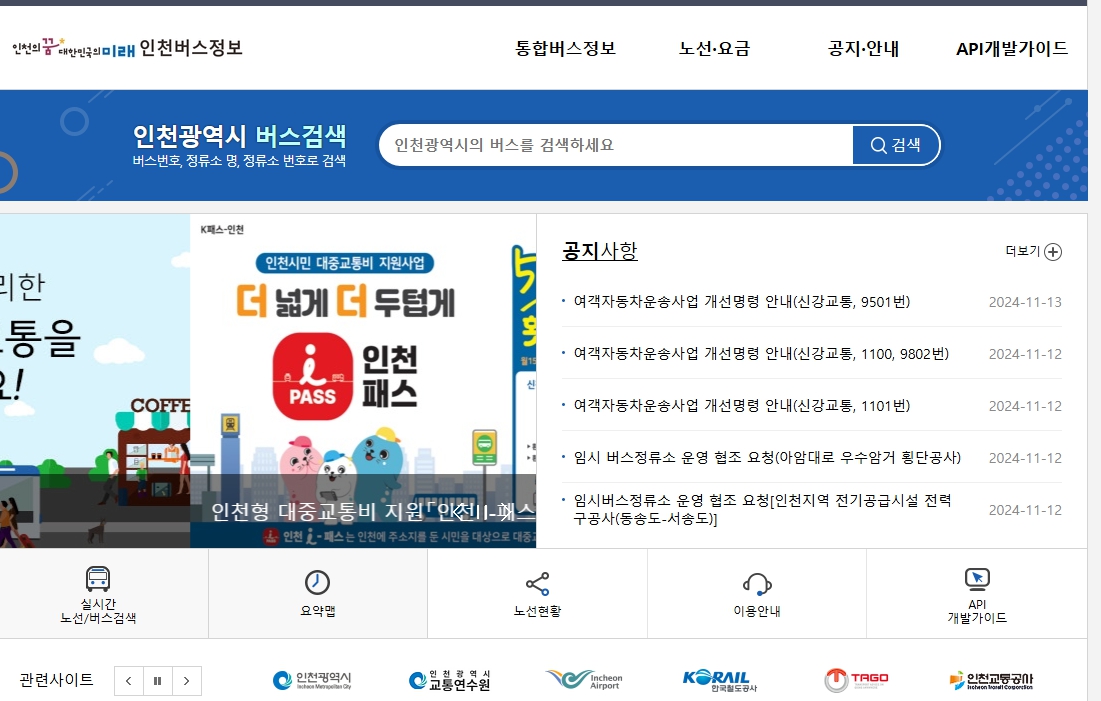The image size is (1101, 701).
Task: Open the TAGO logo link
Action: tap(856, 679)
